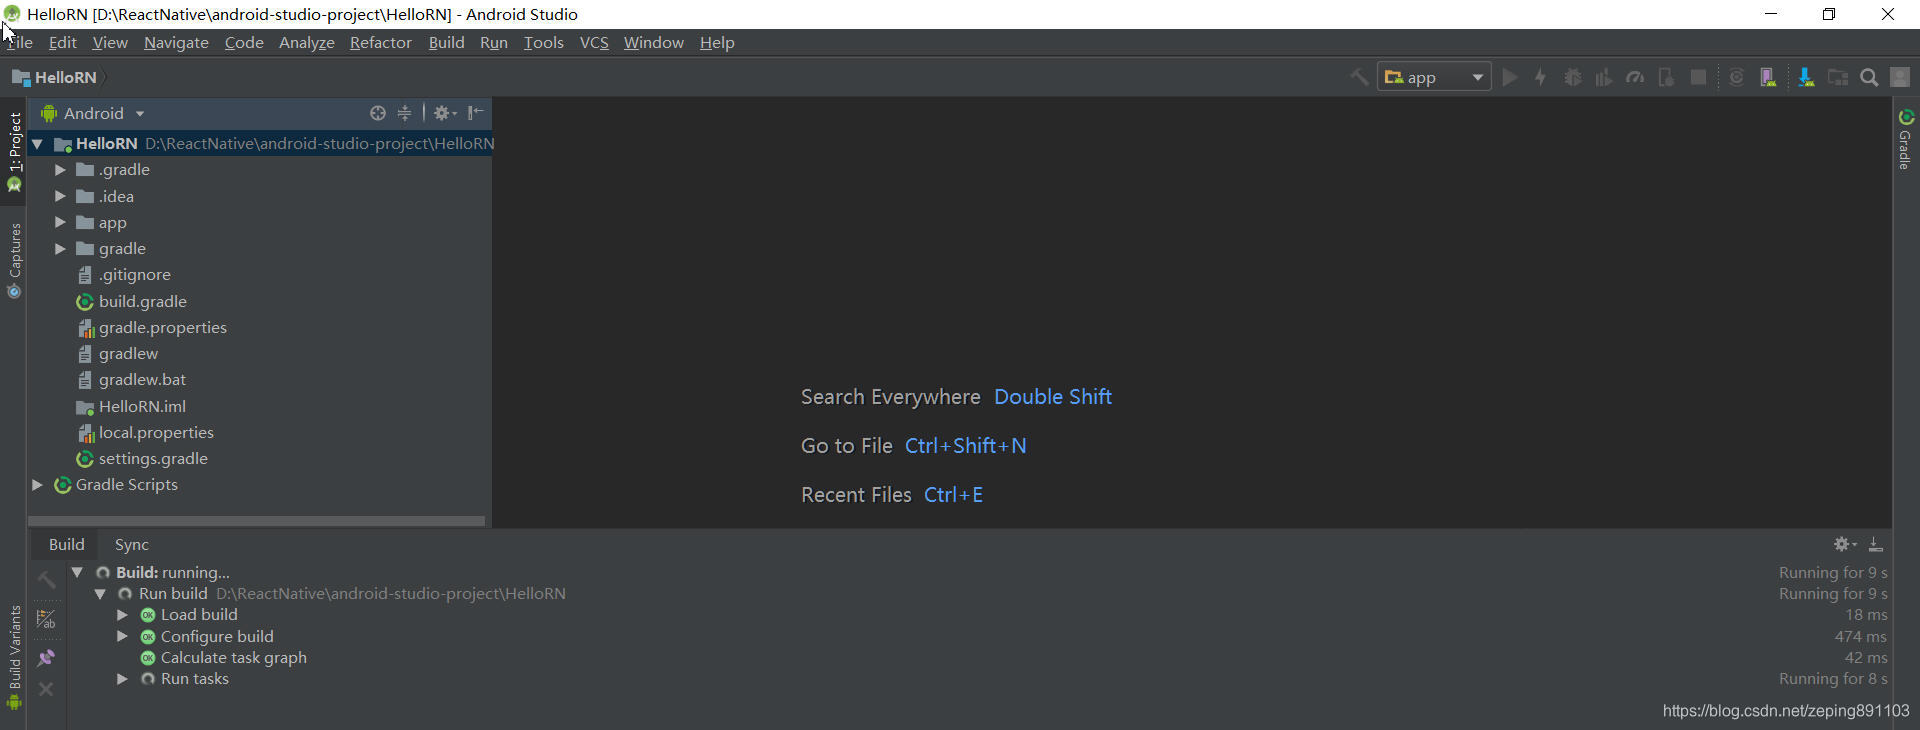Toggle the Captures side tool window
This screenshot has height=730, width=1920.
14,260
